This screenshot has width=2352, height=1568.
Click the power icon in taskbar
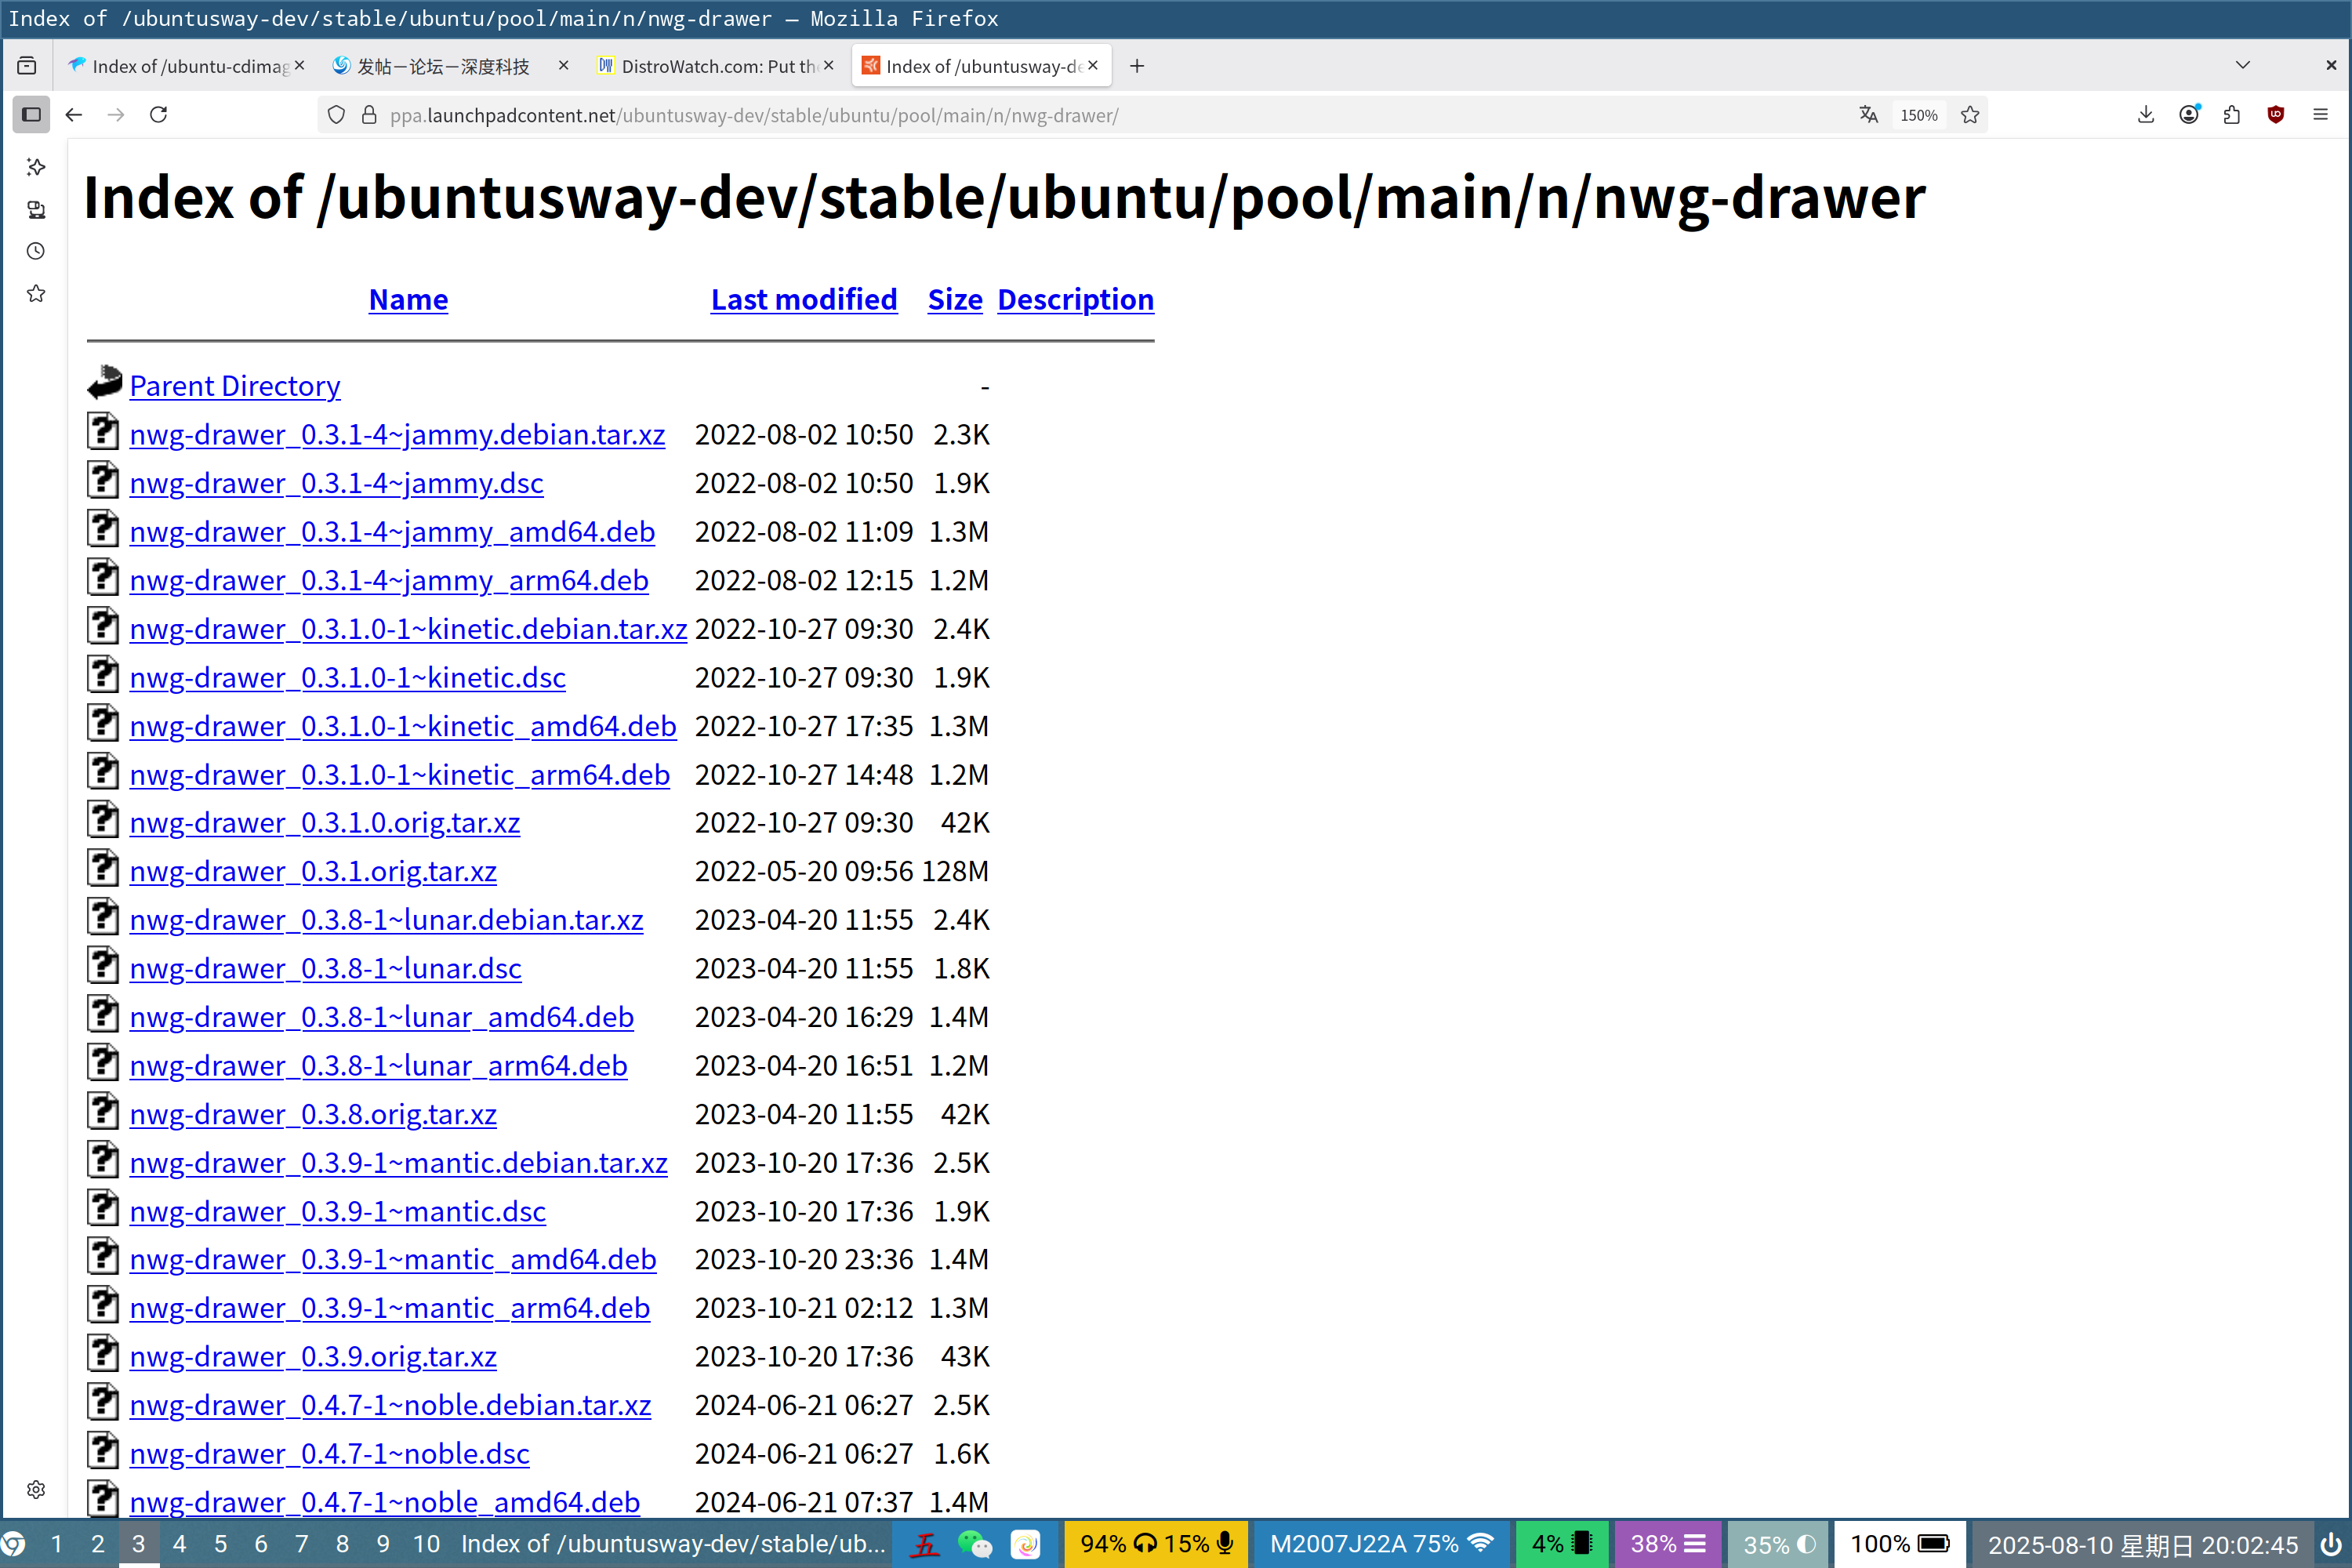(2330, 1544)
